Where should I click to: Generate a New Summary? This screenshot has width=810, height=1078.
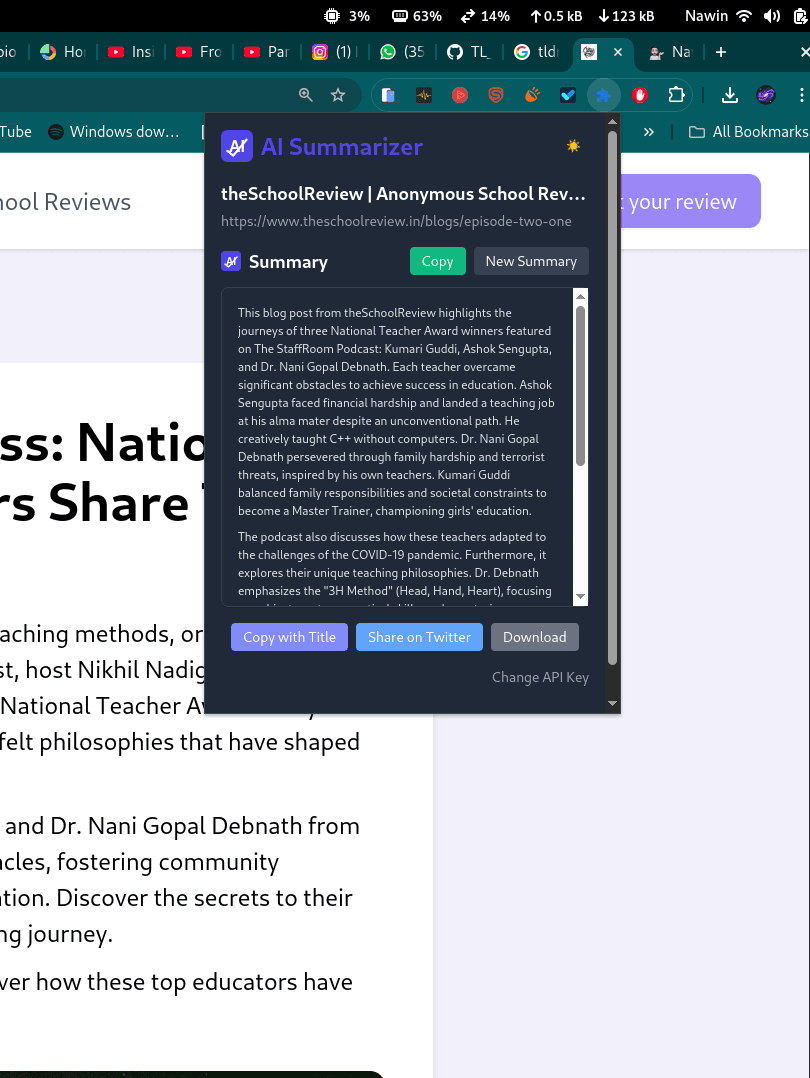531,261
